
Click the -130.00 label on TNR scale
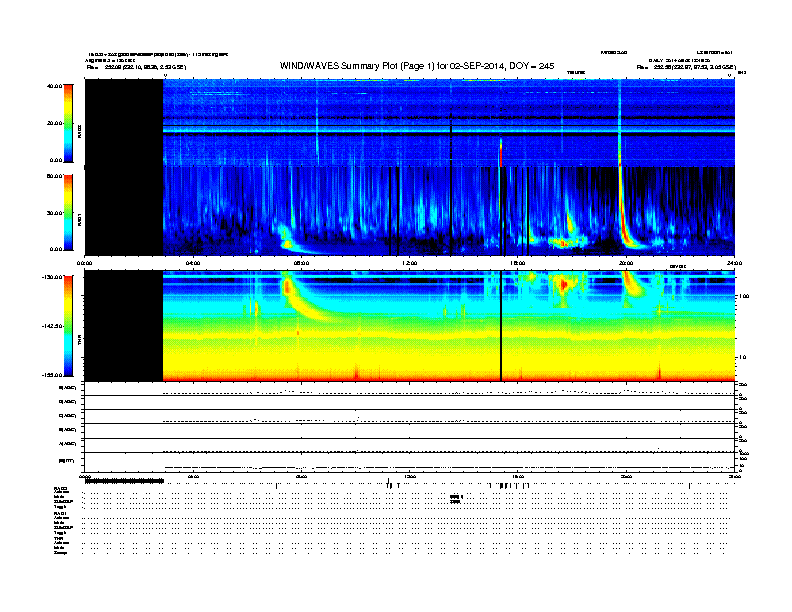(52, 277)
